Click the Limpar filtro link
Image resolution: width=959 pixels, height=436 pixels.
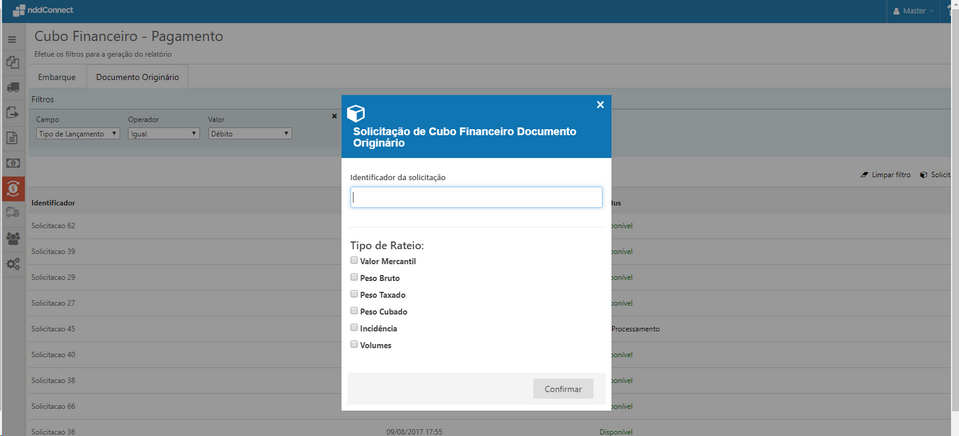pos(885,174)
